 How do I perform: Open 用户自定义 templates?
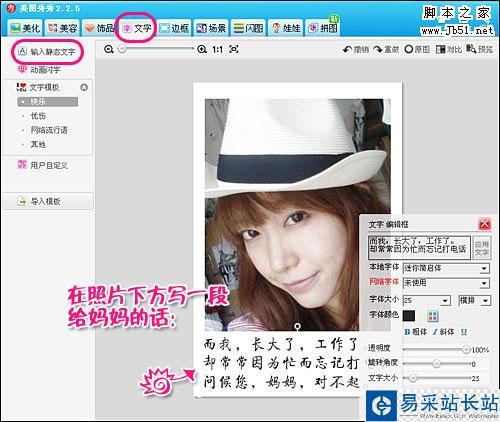click(43, 165)
